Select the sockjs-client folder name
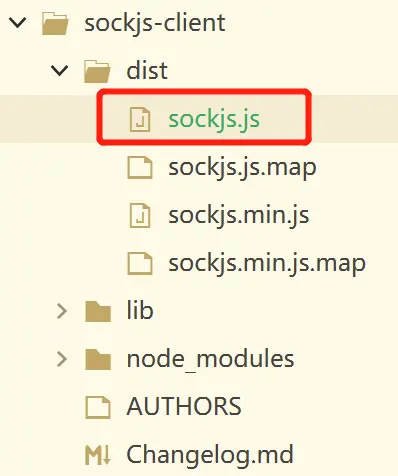 [155, 23]
